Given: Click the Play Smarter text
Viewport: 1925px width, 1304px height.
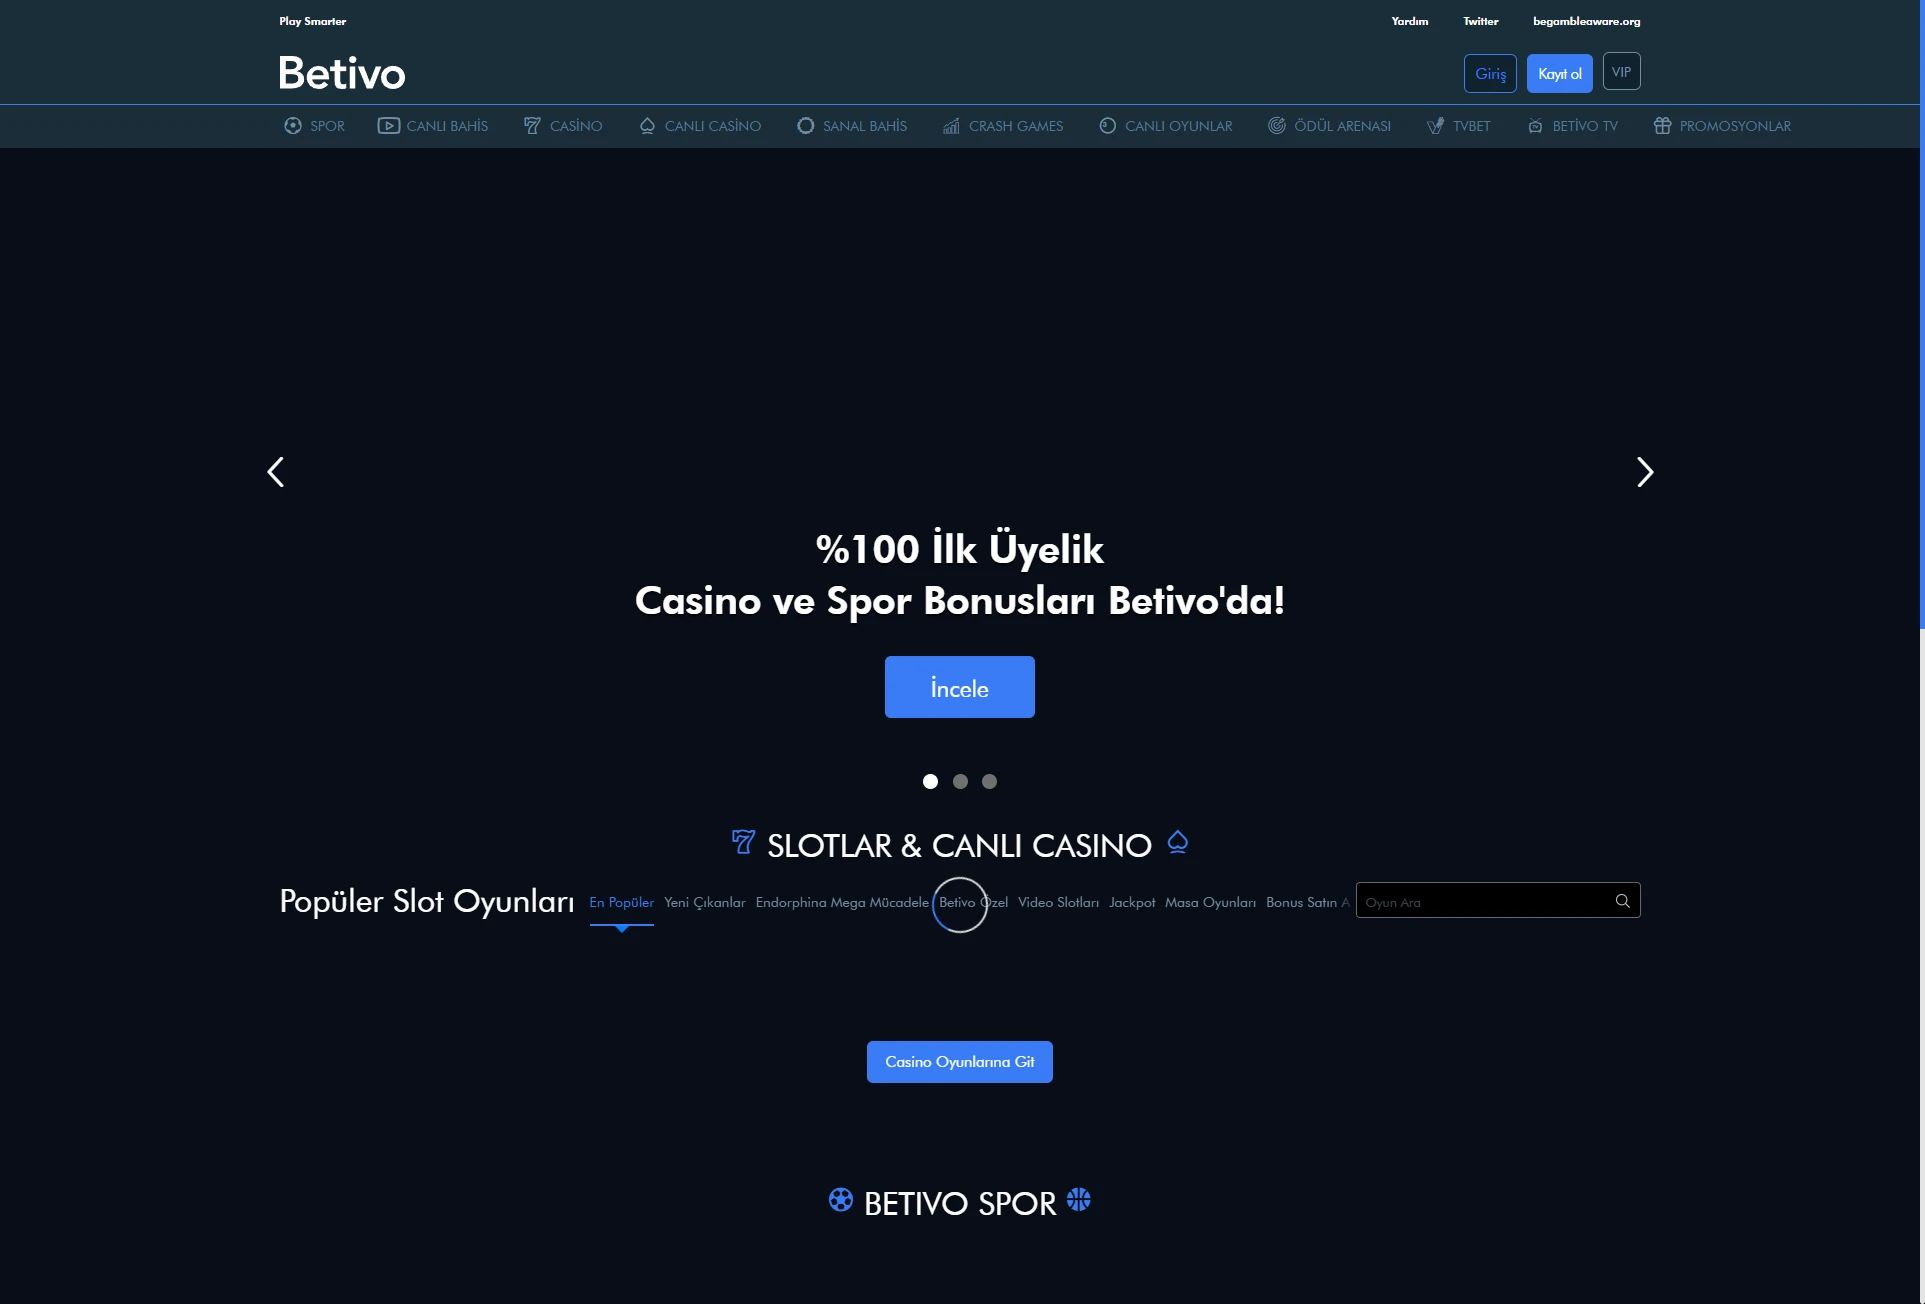Looking at the screenshot, I should [312, 21].
